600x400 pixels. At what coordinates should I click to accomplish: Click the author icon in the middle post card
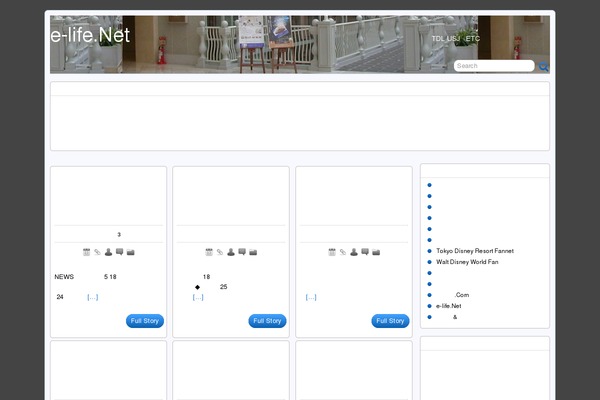click(x=231, y=252)
